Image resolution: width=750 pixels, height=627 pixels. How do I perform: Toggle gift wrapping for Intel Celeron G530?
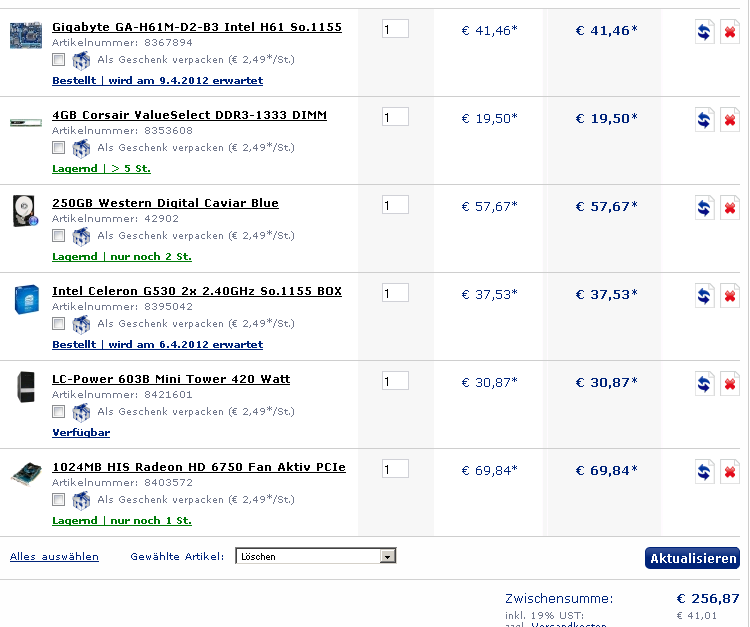tap(58, 324)
